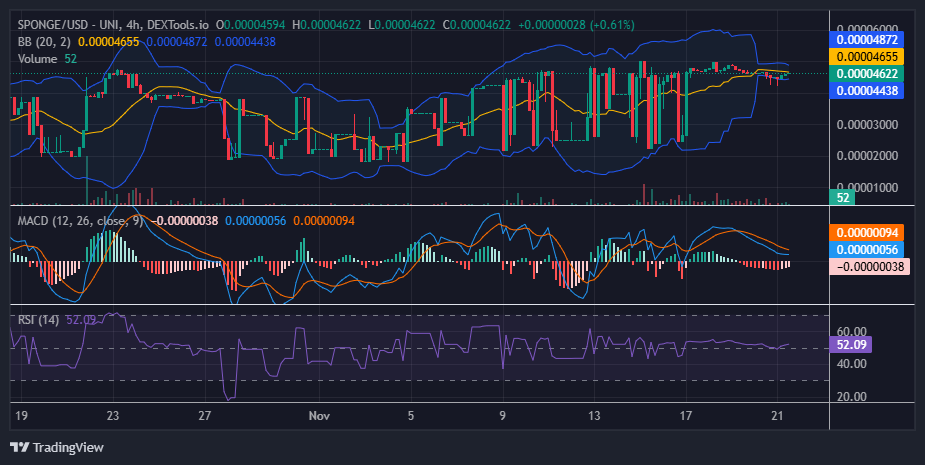Click the RSI legend value 52.09

coord(81,320)
